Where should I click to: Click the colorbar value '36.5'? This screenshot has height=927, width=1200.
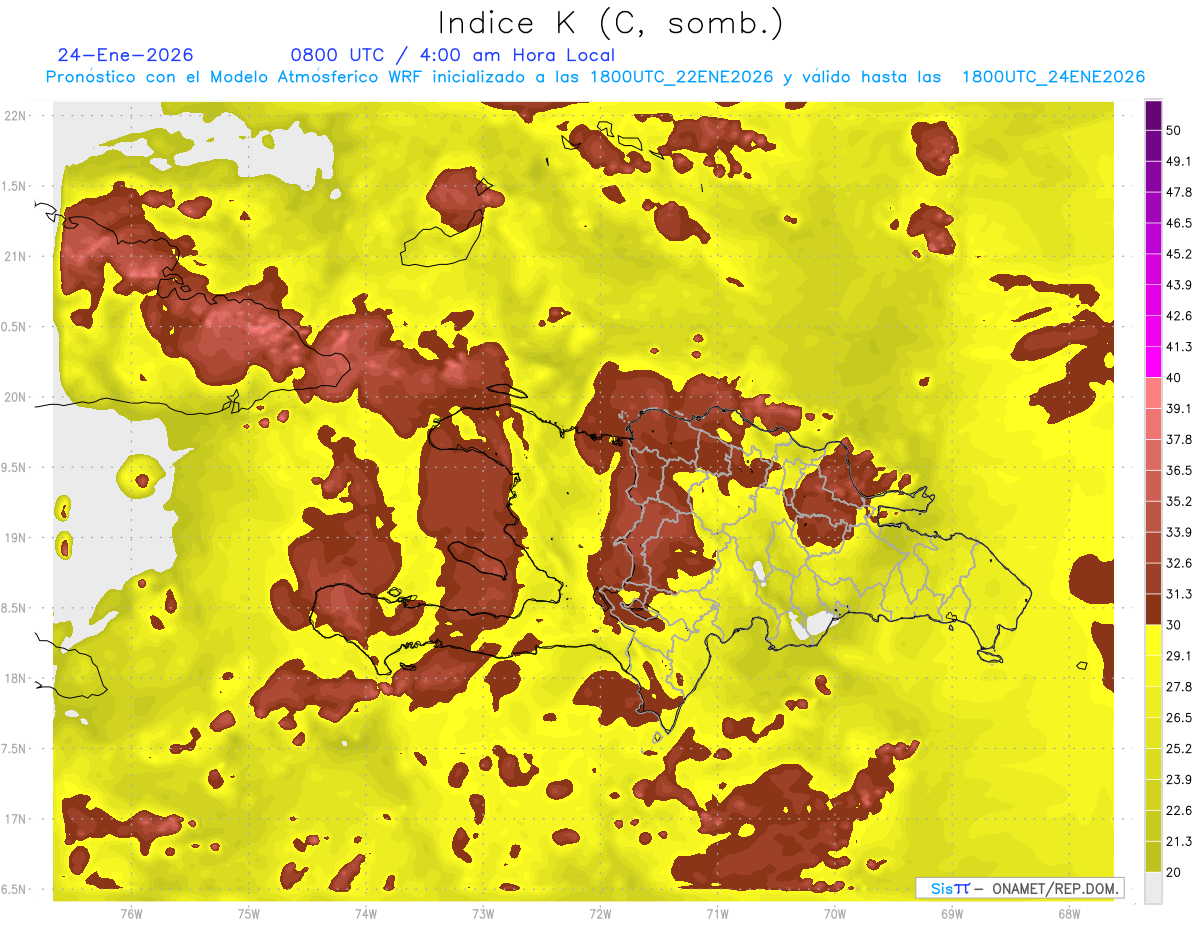tap(1179, 470)
